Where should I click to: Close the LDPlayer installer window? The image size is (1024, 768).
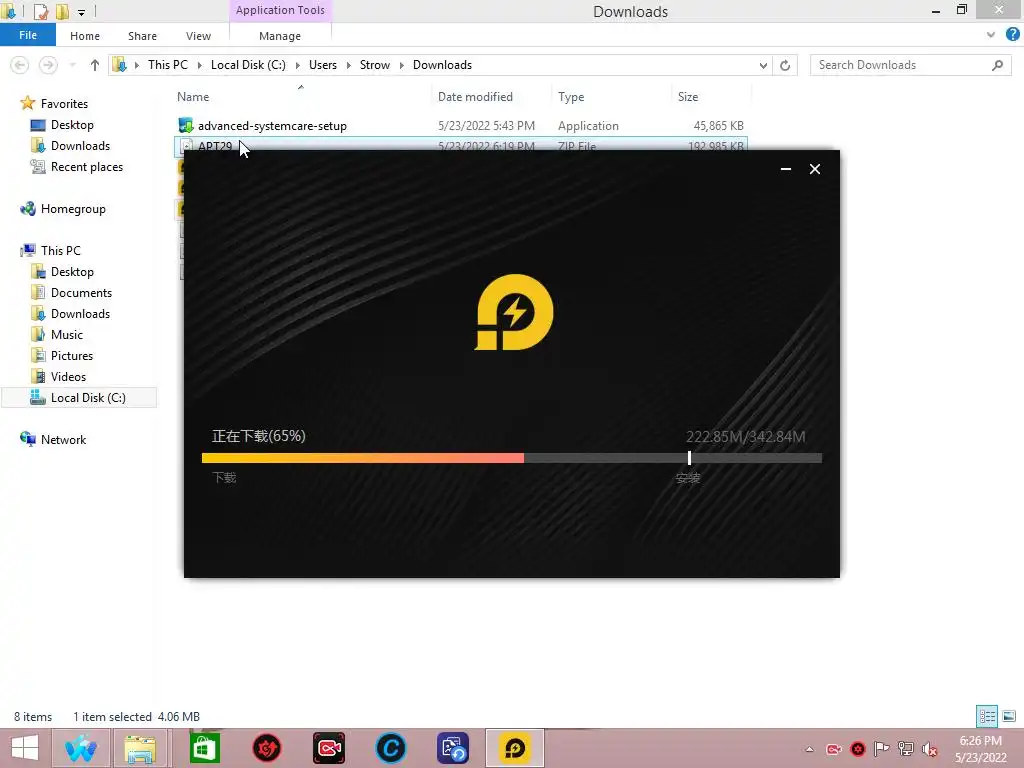814,169
